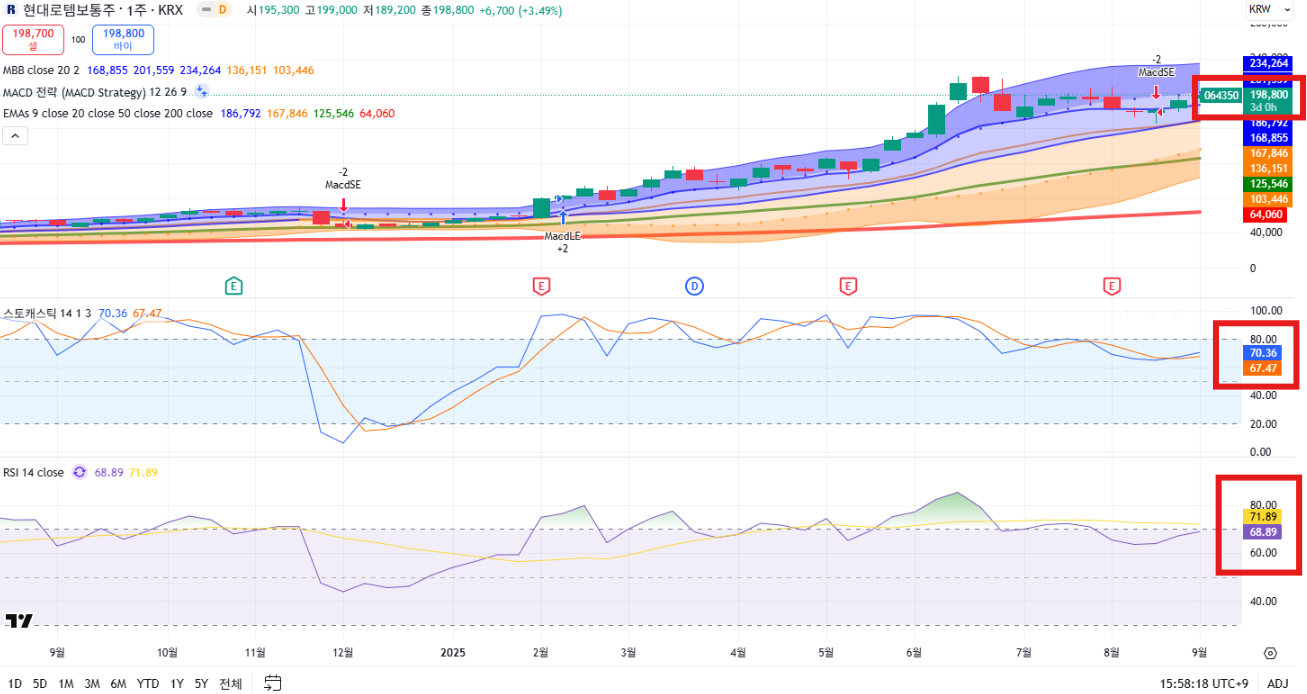Click the 시195,300 open value
This screenshot has width=1307, height=694.
[x=274, y=10]
